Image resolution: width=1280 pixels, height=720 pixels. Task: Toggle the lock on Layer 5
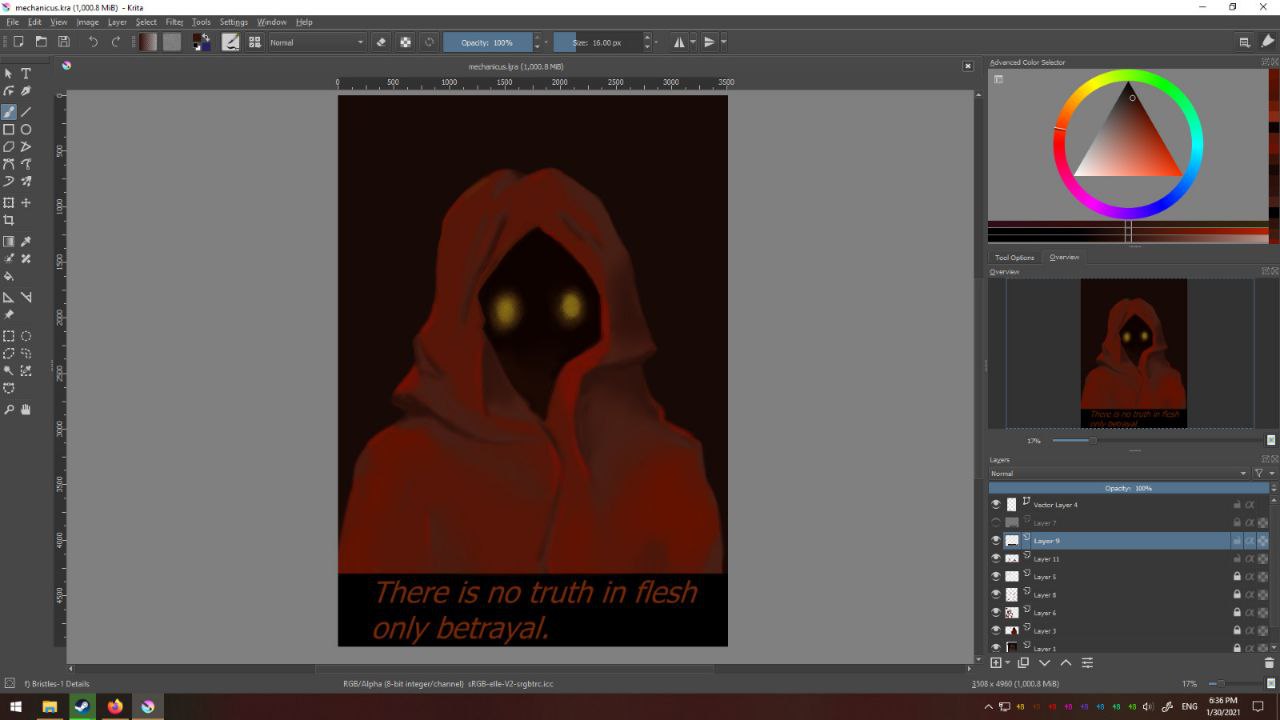1237,577
